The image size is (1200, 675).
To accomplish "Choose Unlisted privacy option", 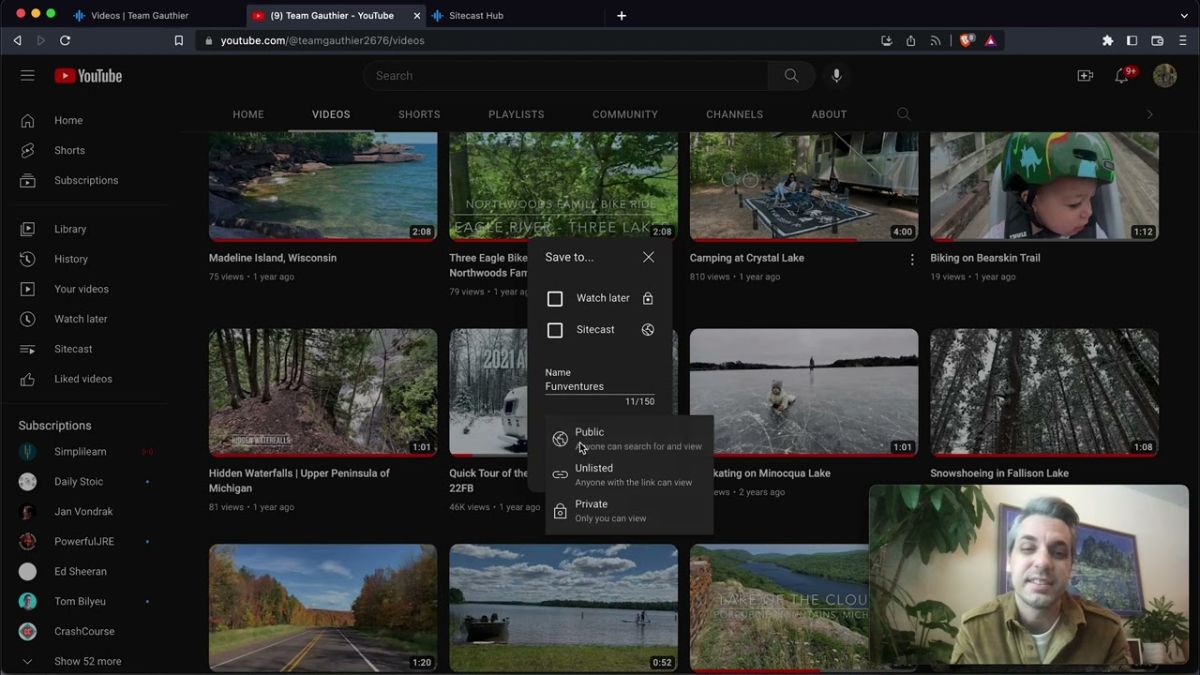I will coord(629,475).
